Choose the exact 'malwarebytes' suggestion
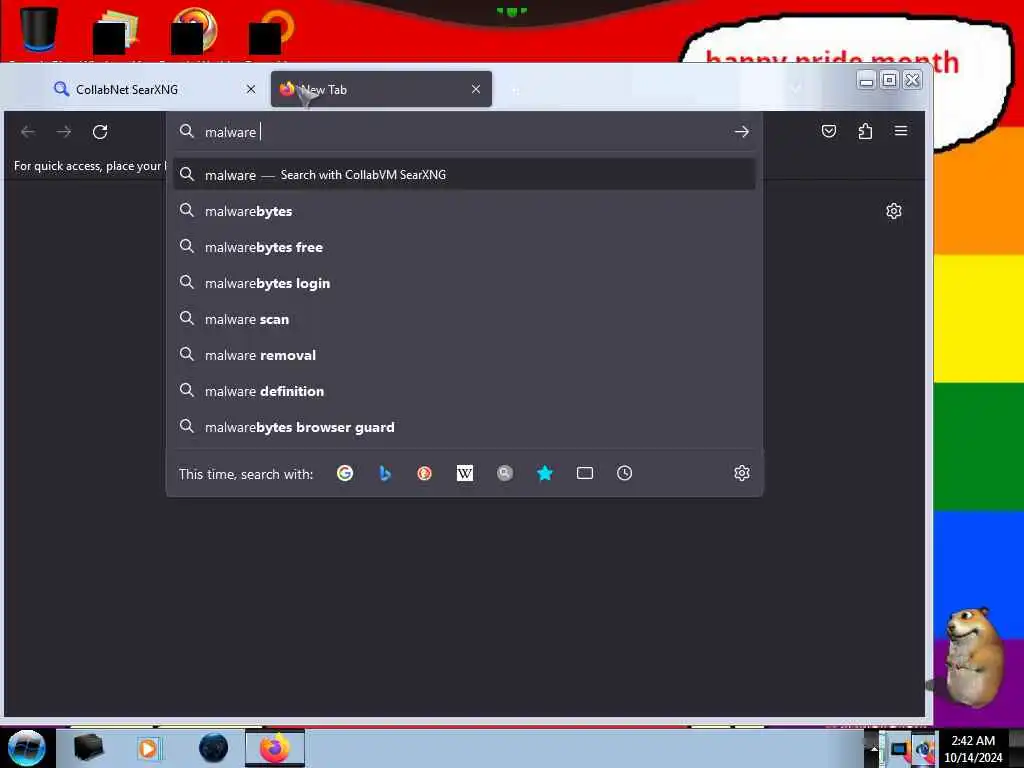The width and height of the screenshot is (1024, 768). (x=464, y=211)
